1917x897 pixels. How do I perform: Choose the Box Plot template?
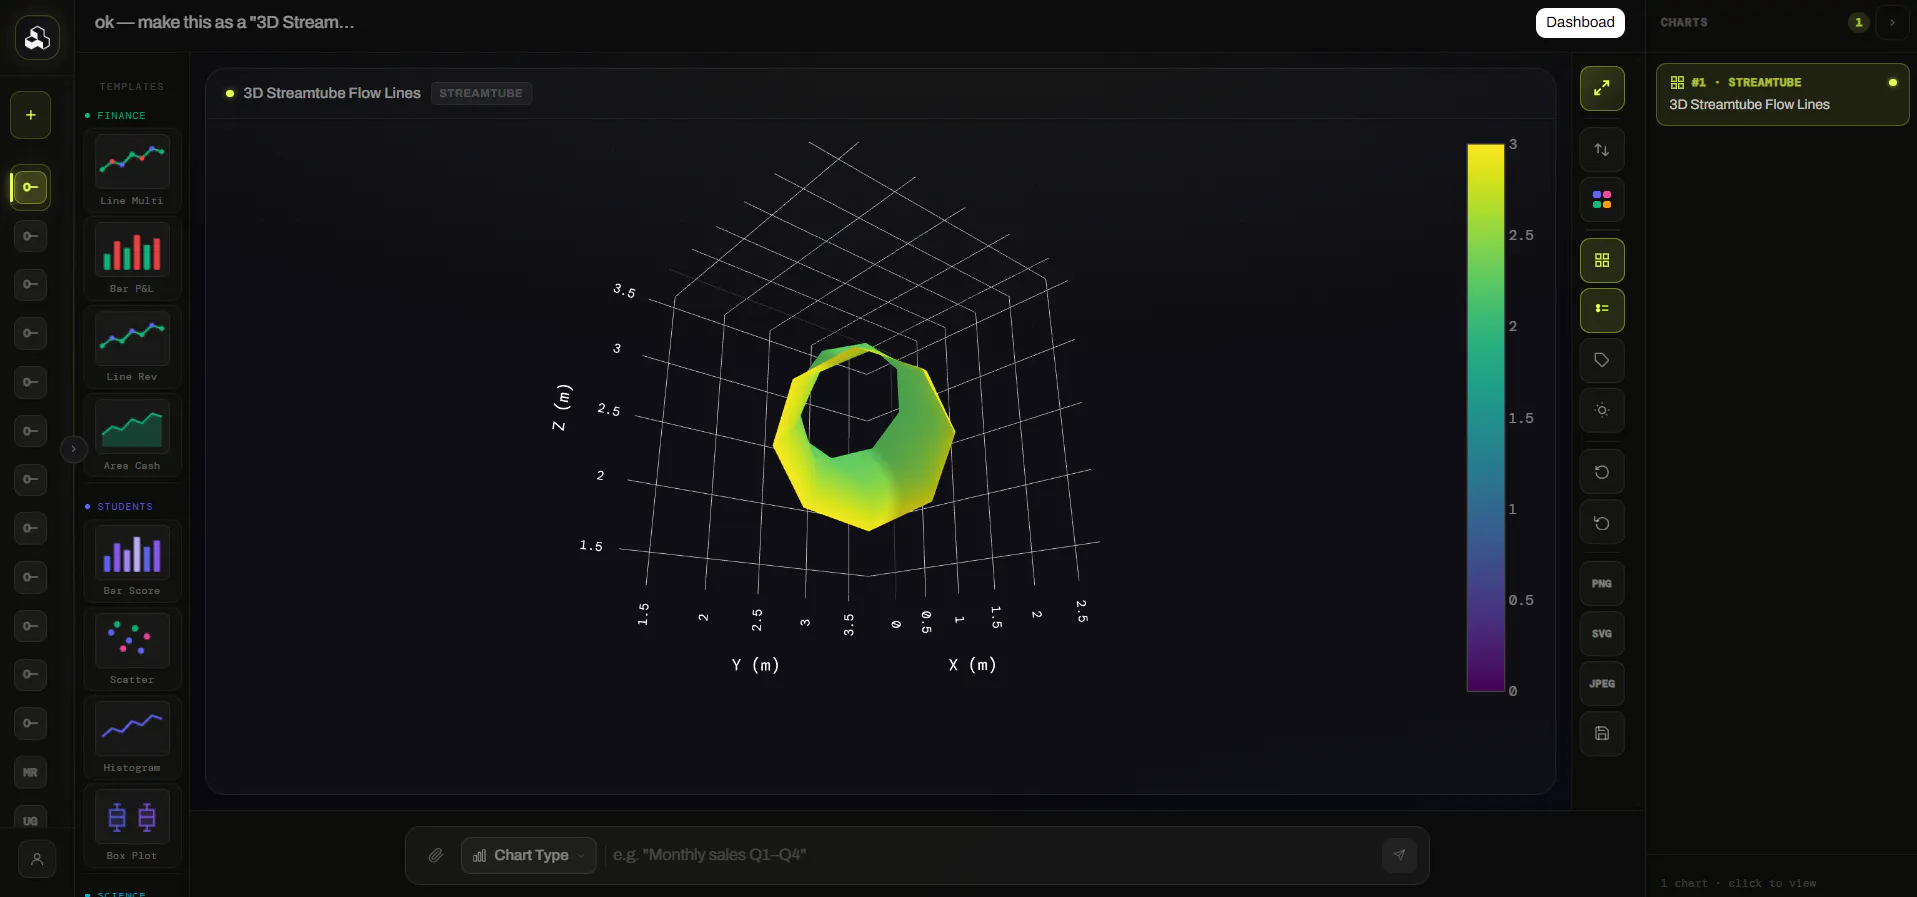click(x=132, y=825)
